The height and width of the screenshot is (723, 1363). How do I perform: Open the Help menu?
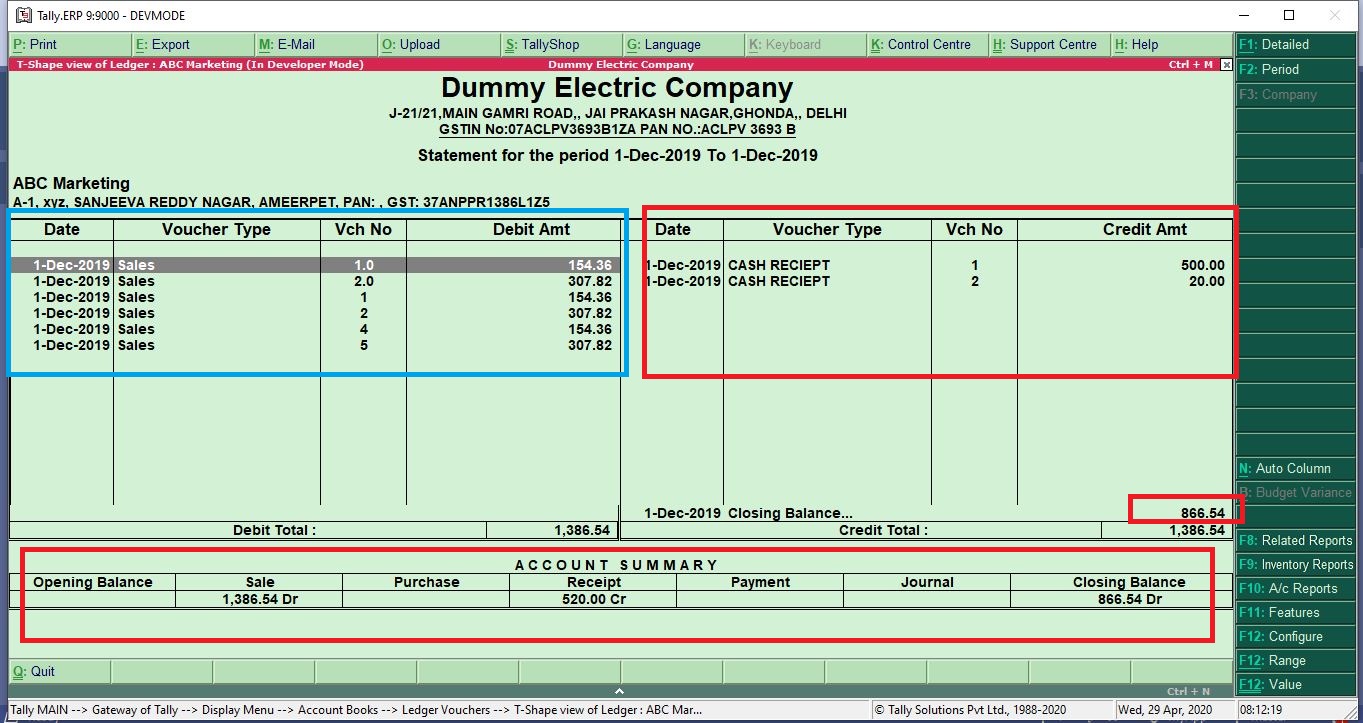(1172, 44)
